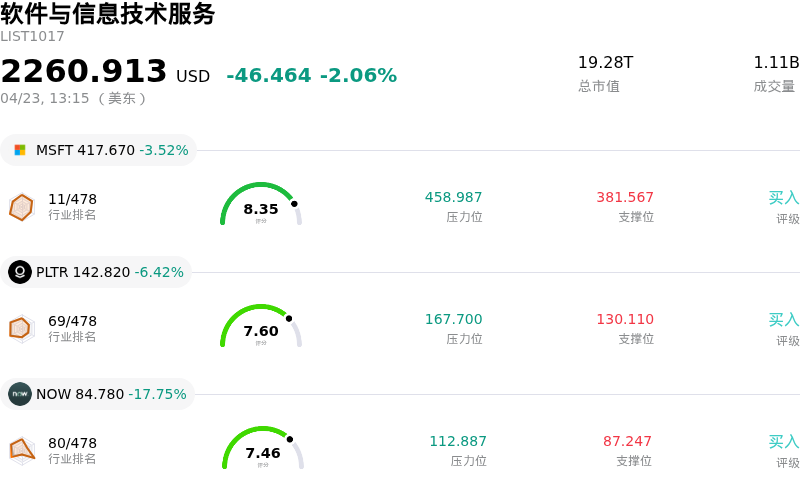The width and height of the screenshot is (800, 488).
Task: Select the PLTR 142.820 stock chip
Action: pos(97,272)
